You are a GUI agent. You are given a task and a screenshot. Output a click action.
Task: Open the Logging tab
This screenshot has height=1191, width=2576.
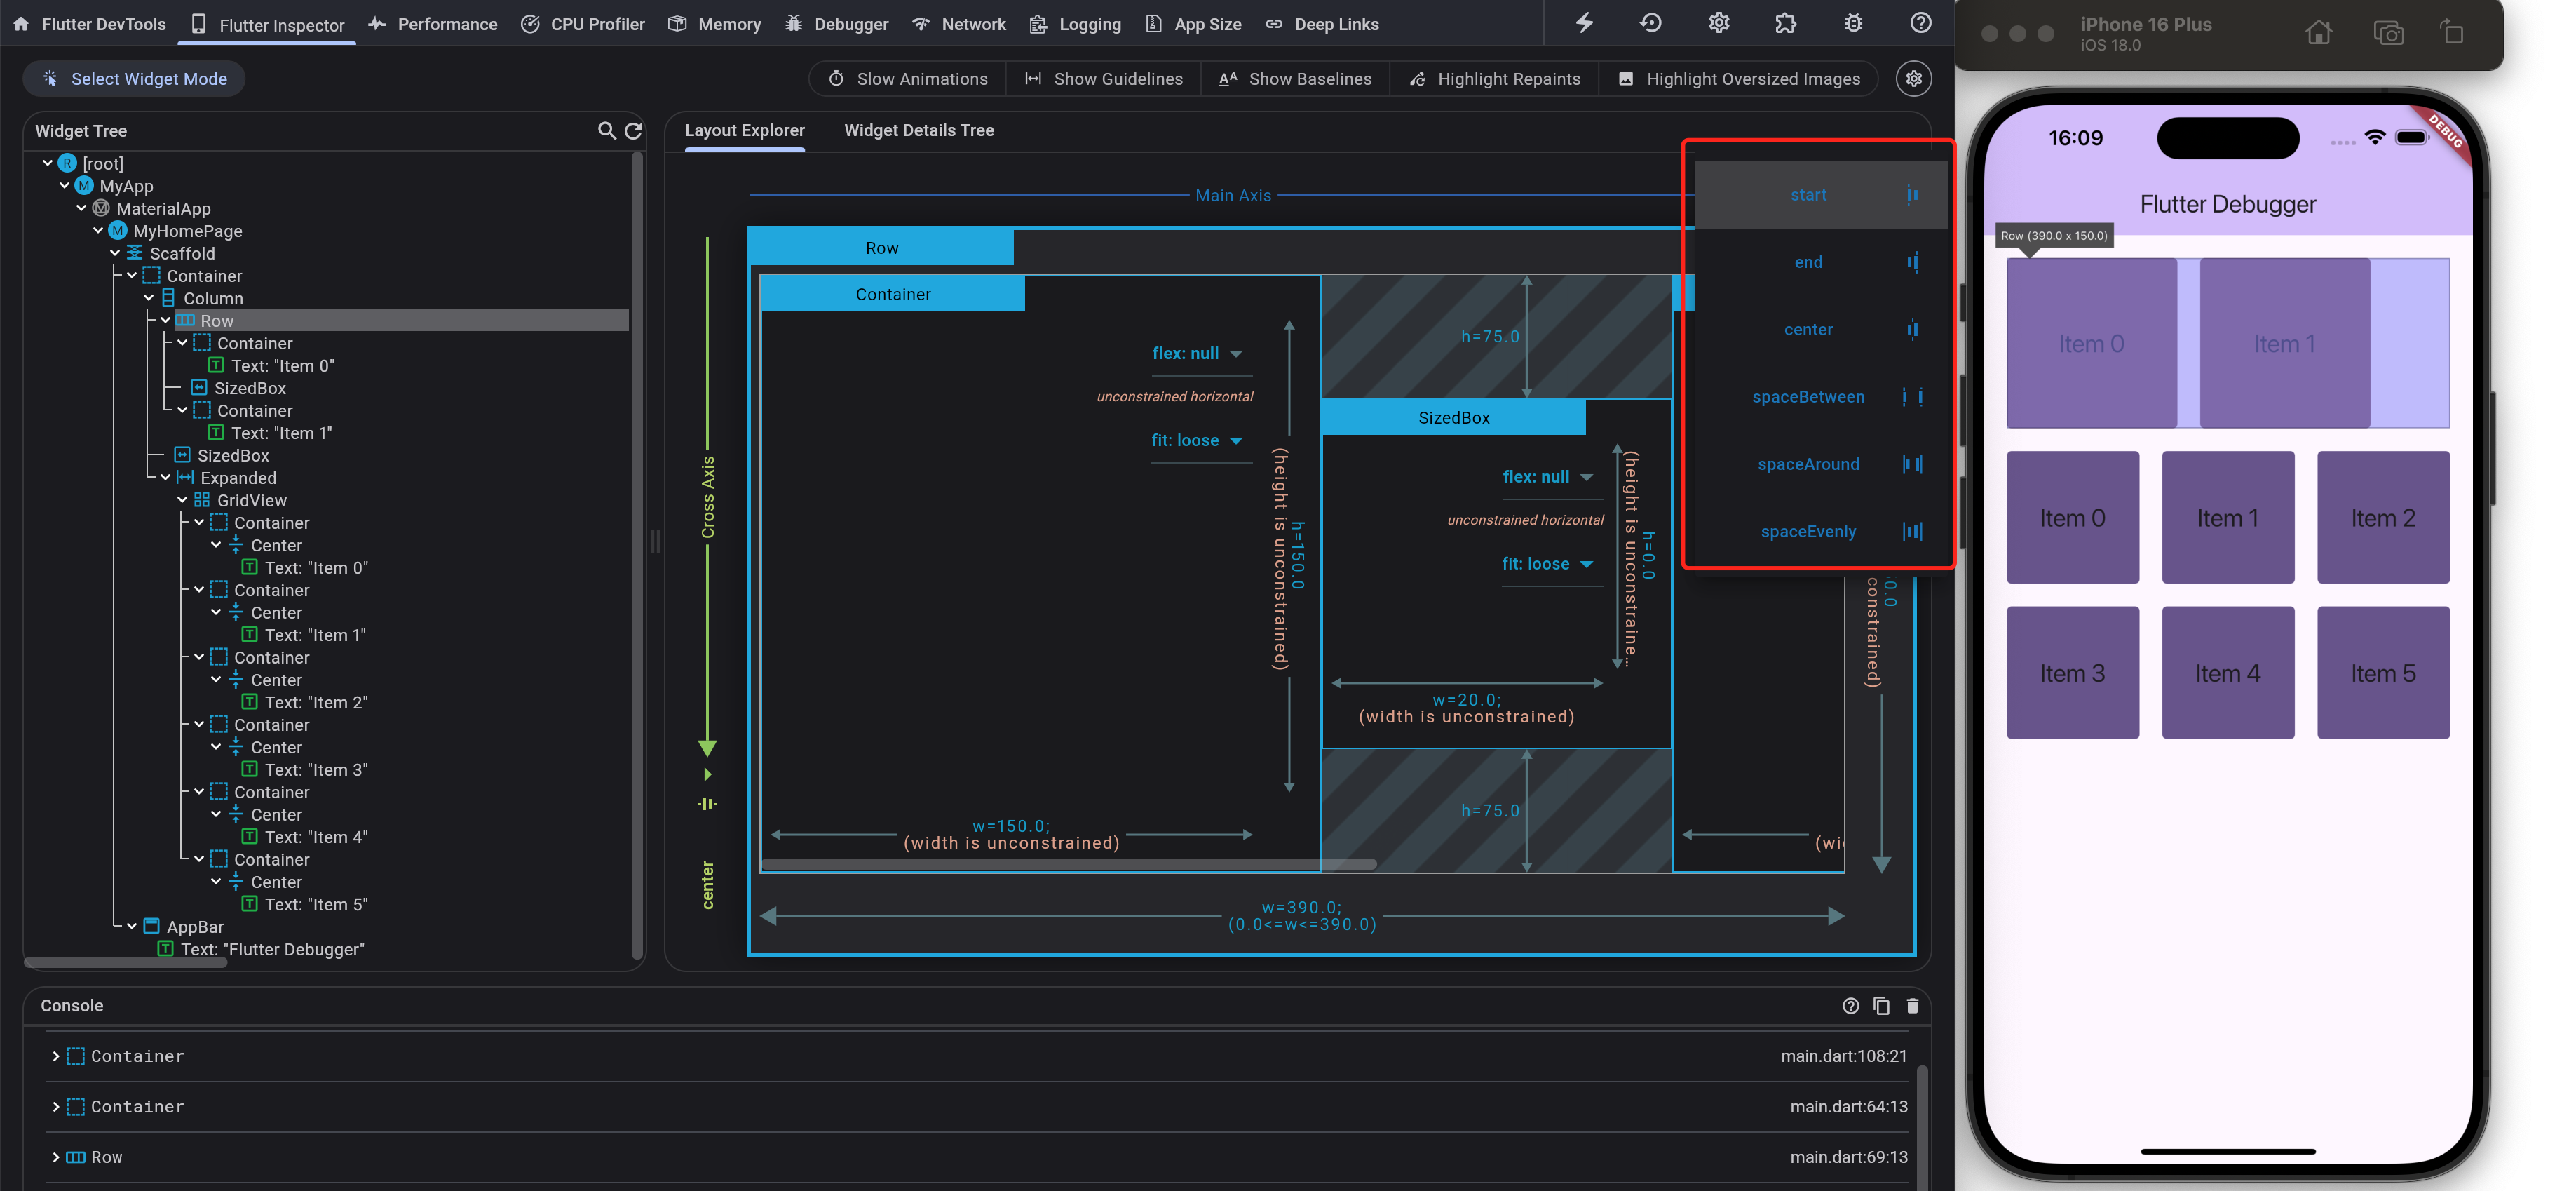[x=1076, y=24]
